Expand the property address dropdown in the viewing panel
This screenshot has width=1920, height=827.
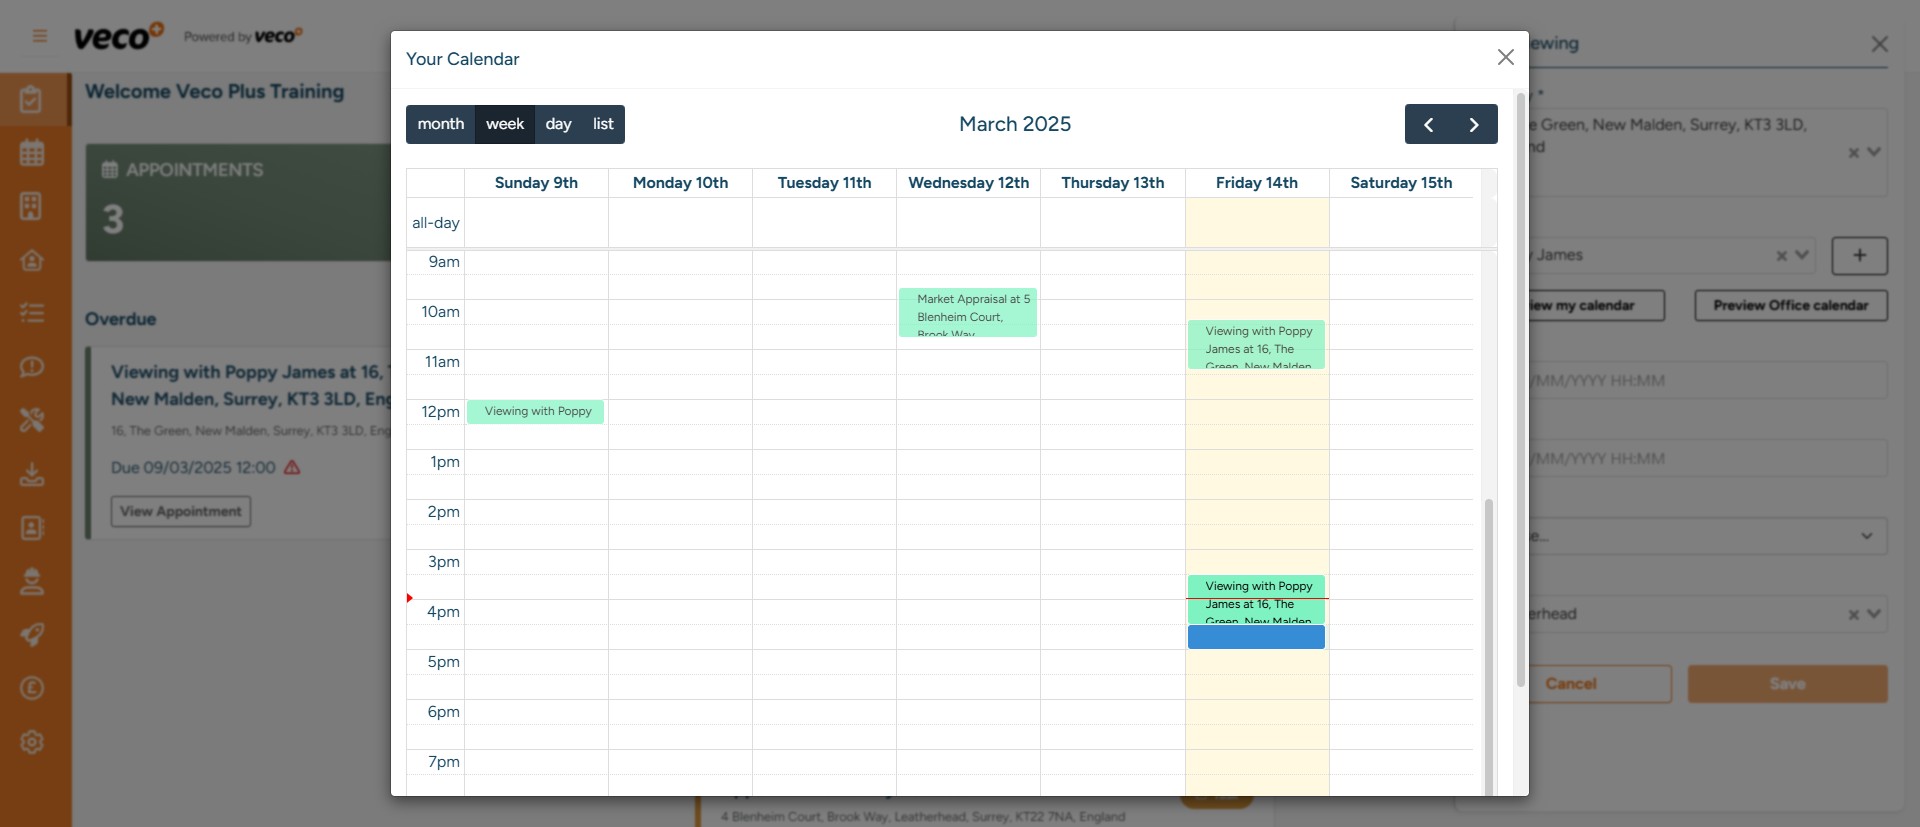1874,152
